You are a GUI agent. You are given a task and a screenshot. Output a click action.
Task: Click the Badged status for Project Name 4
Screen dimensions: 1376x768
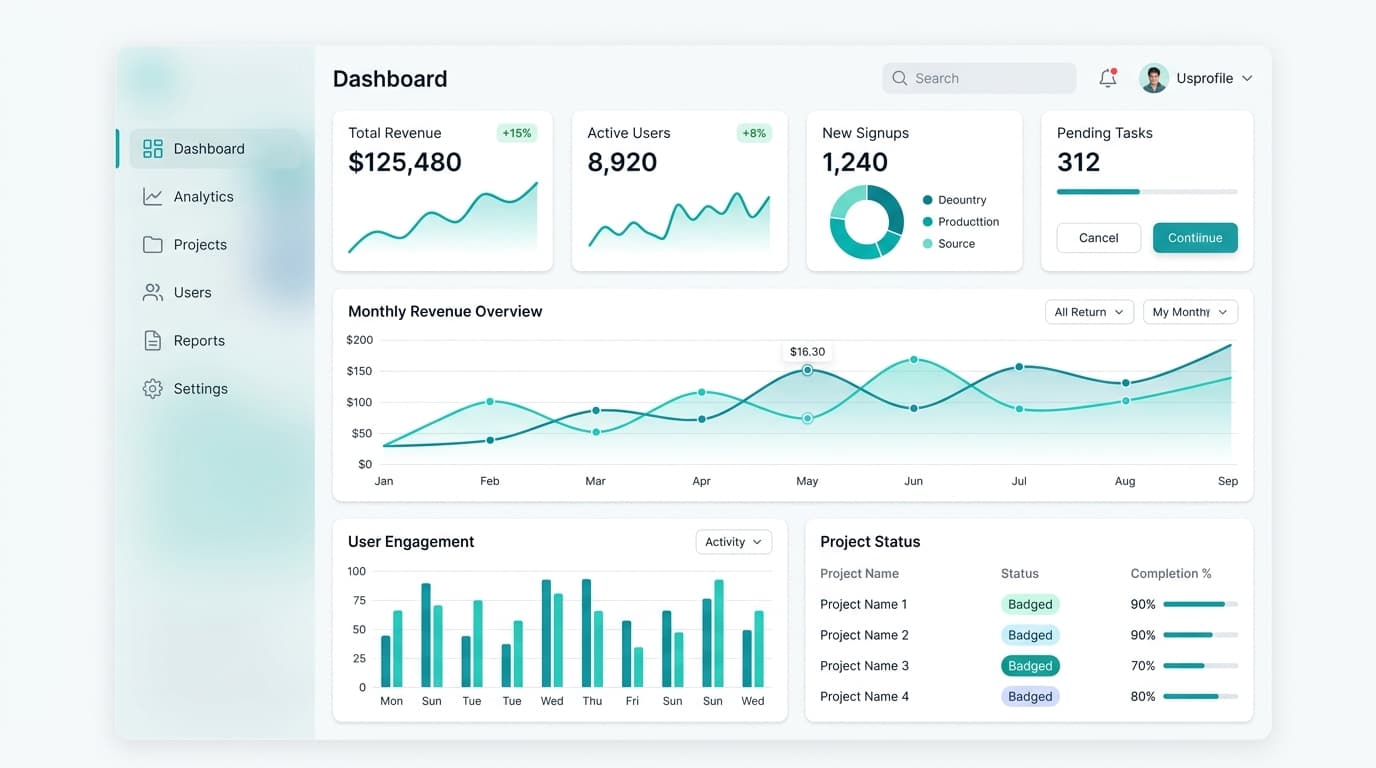(x=1030, y=696)
